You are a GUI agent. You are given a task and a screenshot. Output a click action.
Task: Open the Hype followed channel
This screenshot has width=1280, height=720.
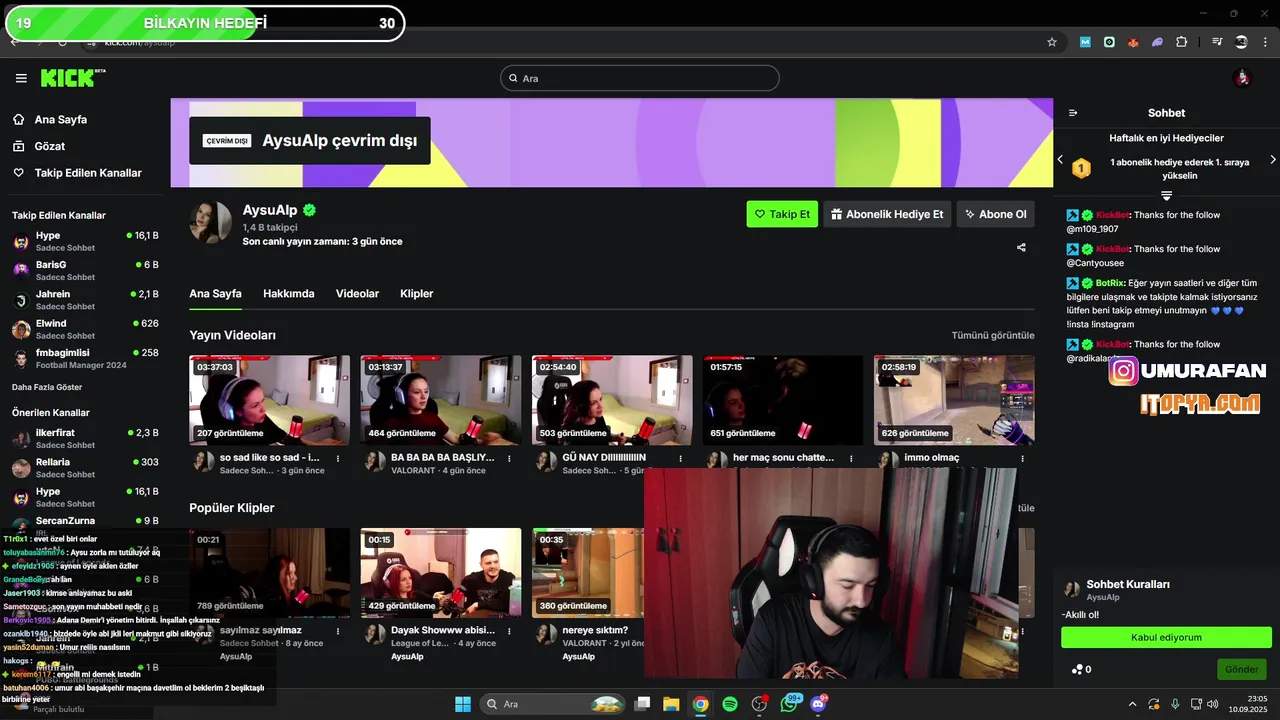tap(85, 241)
